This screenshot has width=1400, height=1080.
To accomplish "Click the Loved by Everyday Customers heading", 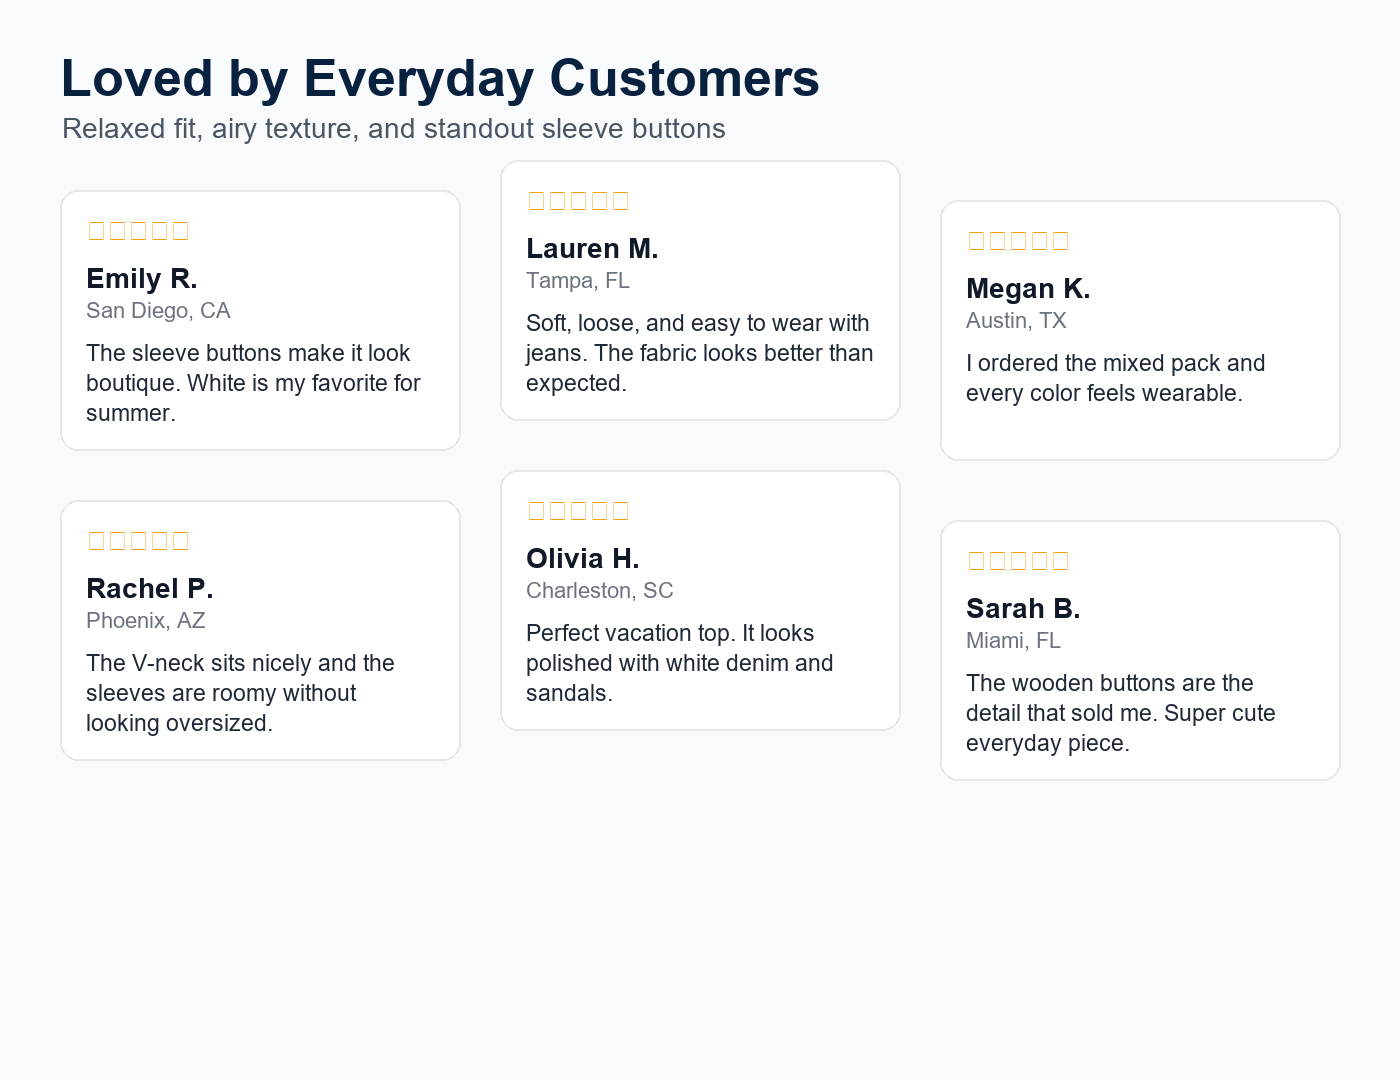I will (440, 78).
